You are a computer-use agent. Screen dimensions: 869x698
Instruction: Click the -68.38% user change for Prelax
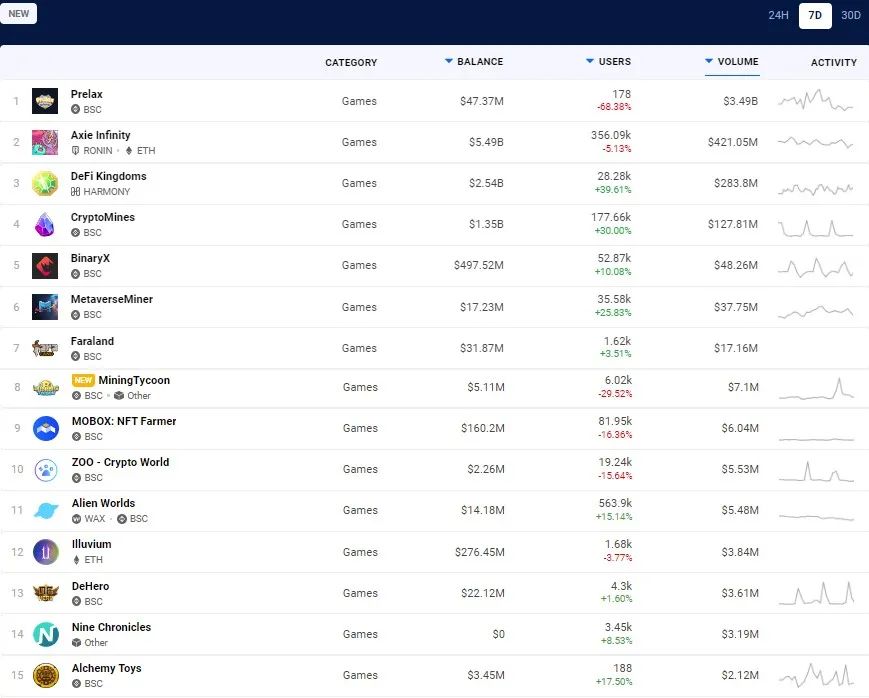pyautogui.click(x=614, y=106)
